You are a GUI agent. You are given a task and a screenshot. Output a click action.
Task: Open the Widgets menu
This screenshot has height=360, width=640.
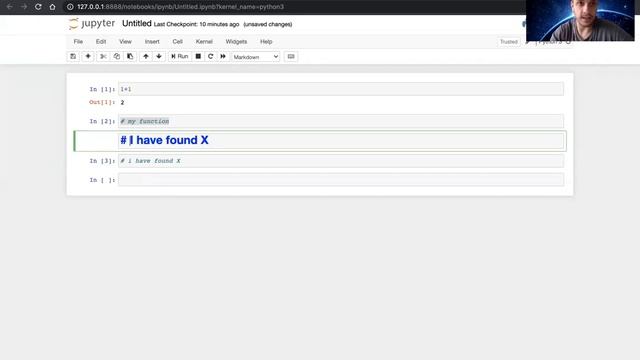click(x=236, y=42)
